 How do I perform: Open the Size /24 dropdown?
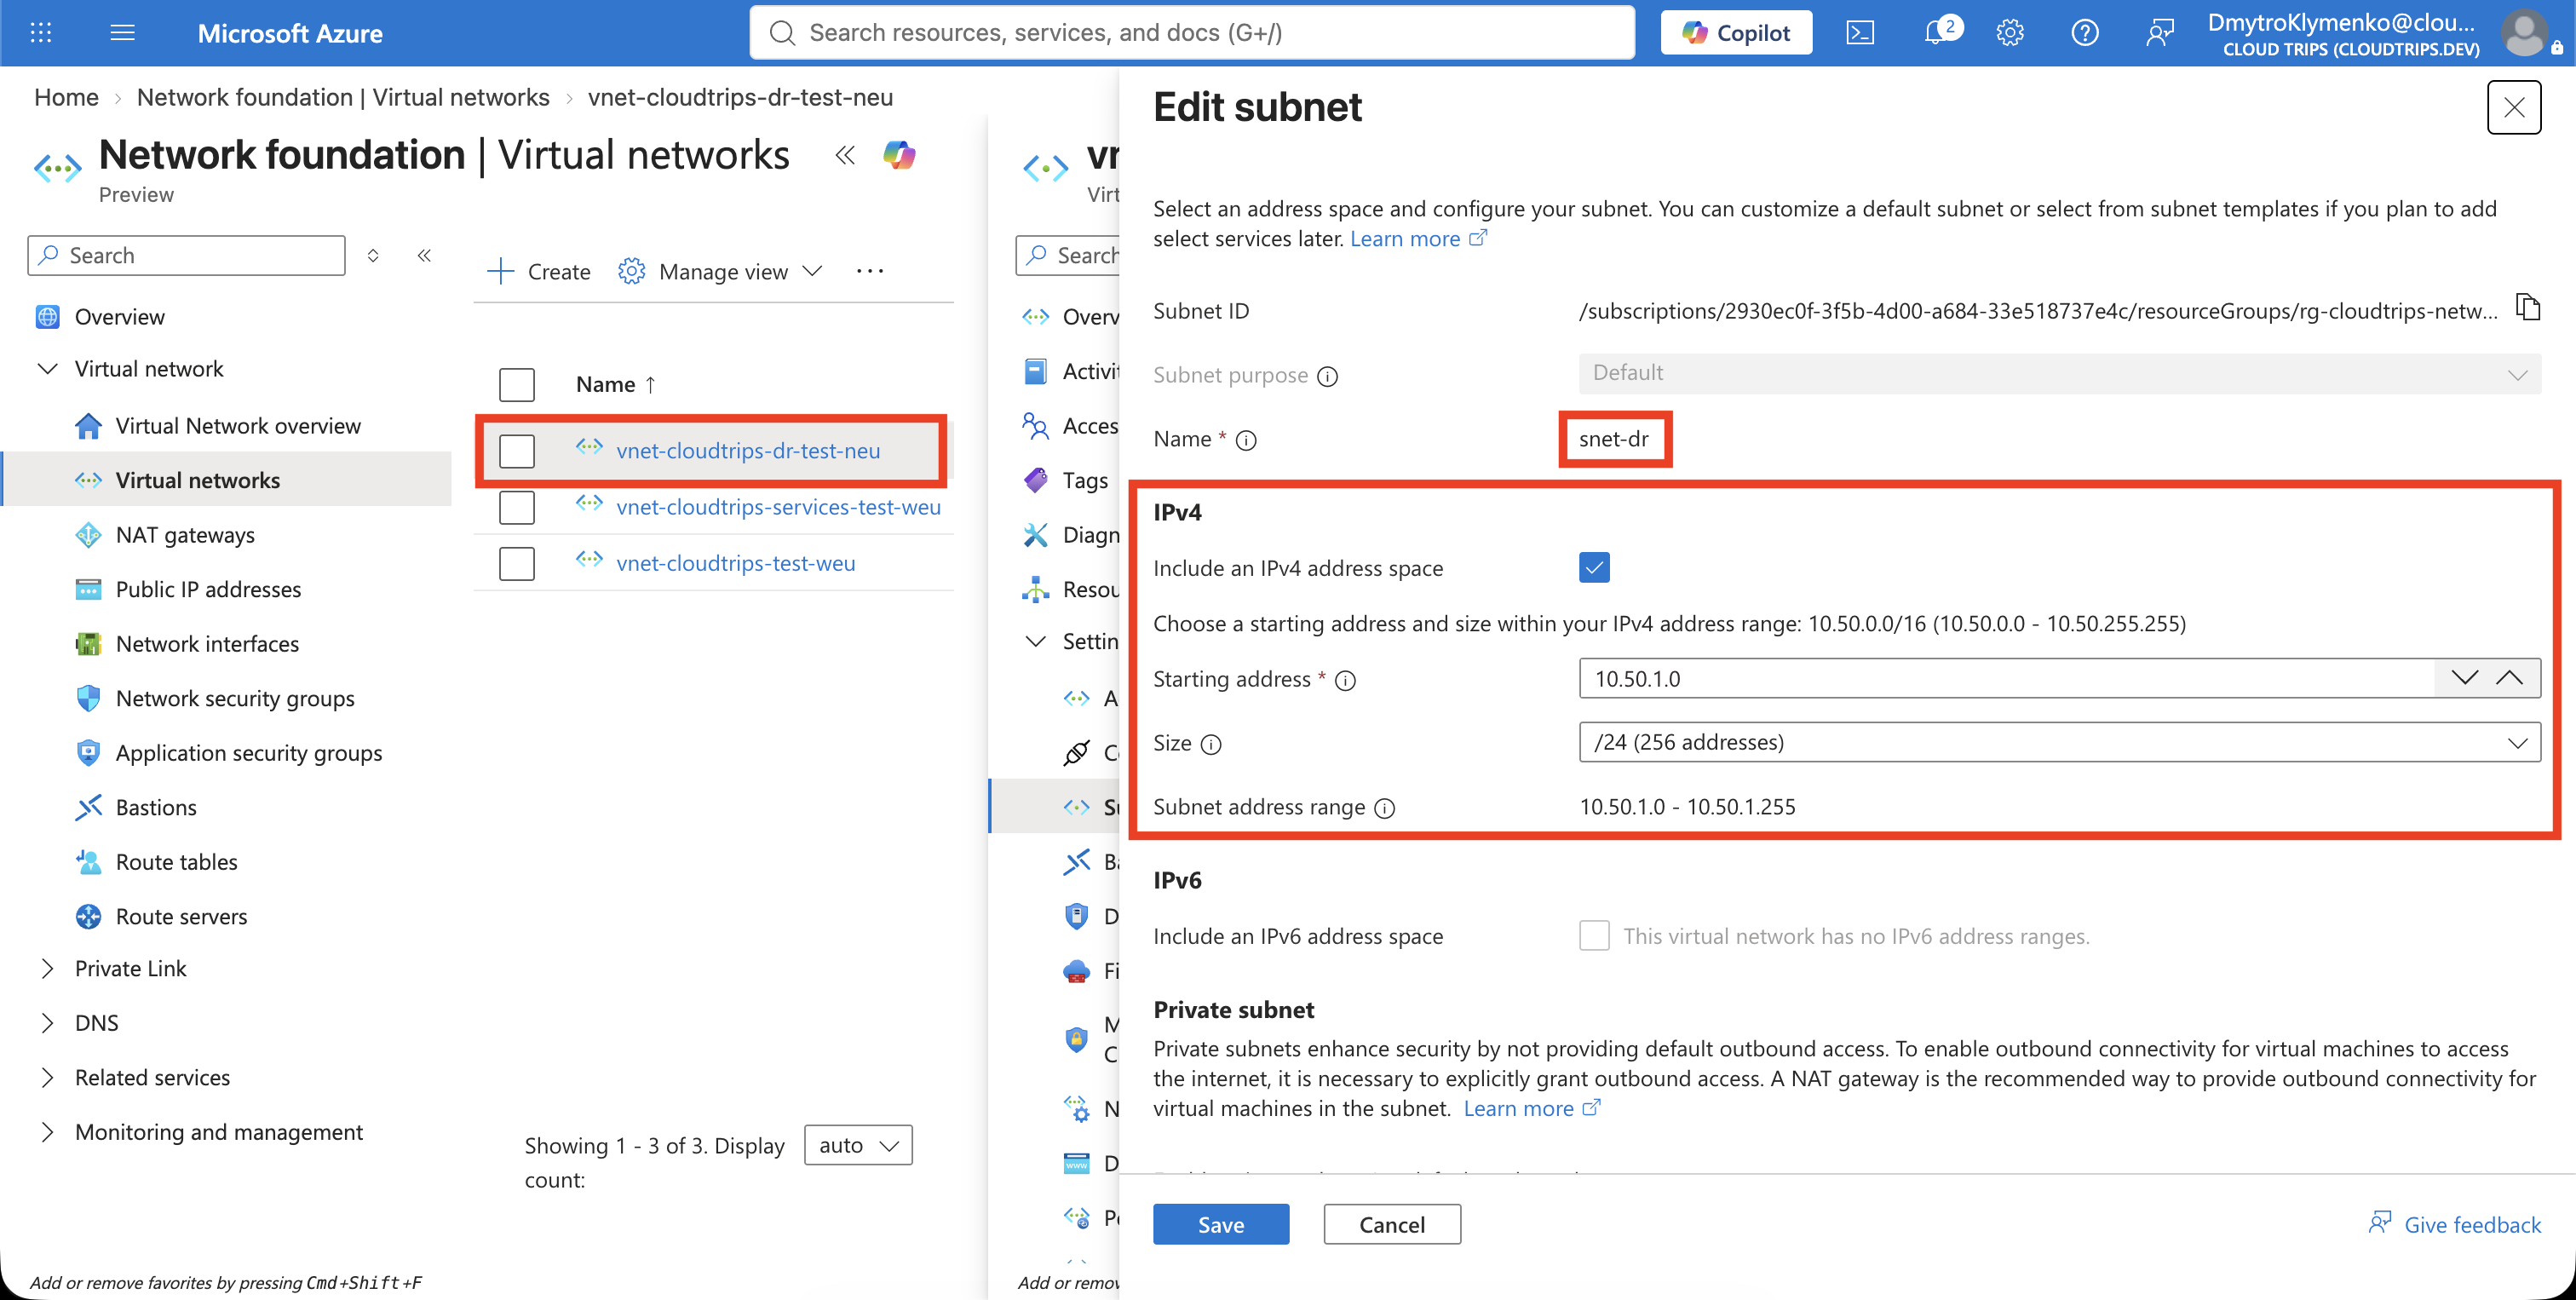coord(2059,743)
